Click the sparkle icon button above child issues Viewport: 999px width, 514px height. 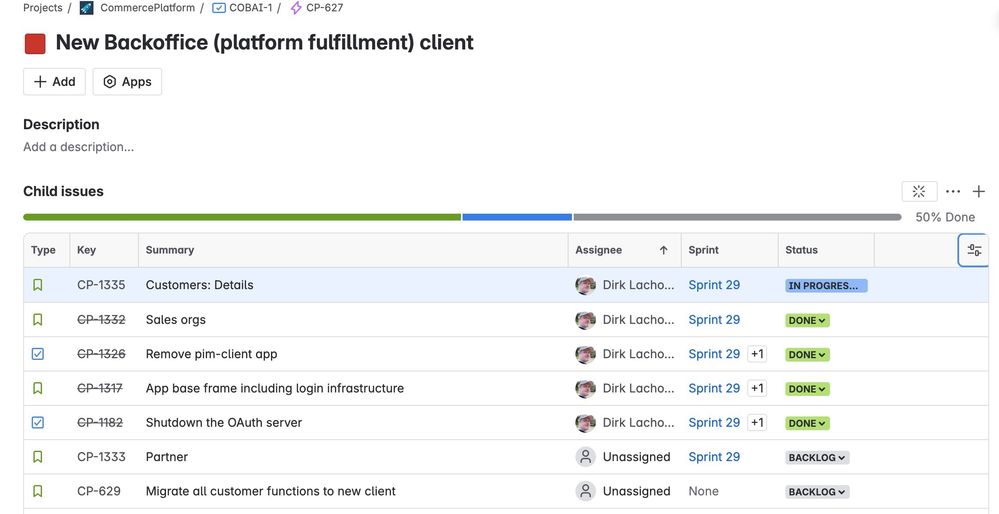919,191
